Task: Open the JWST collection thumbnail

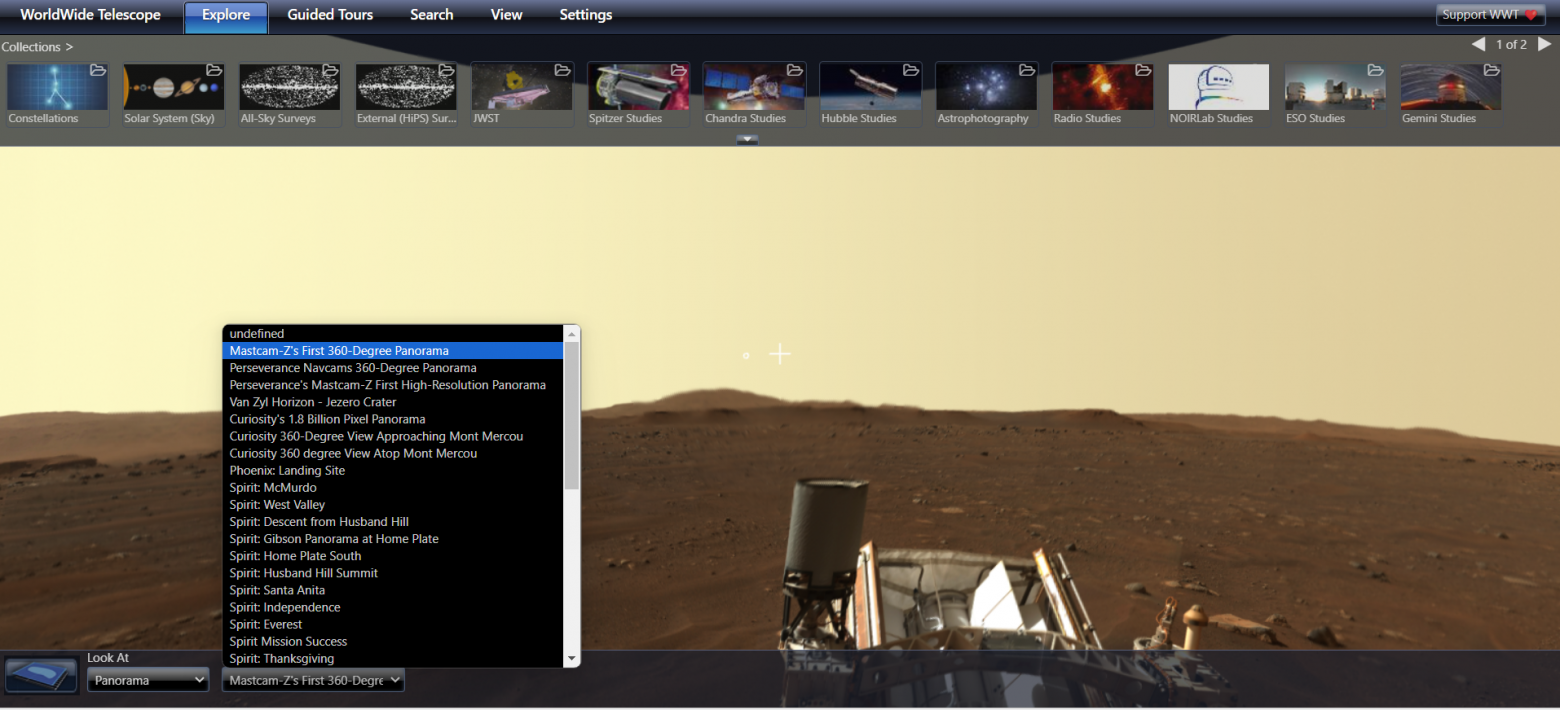Action: (521, 95)
